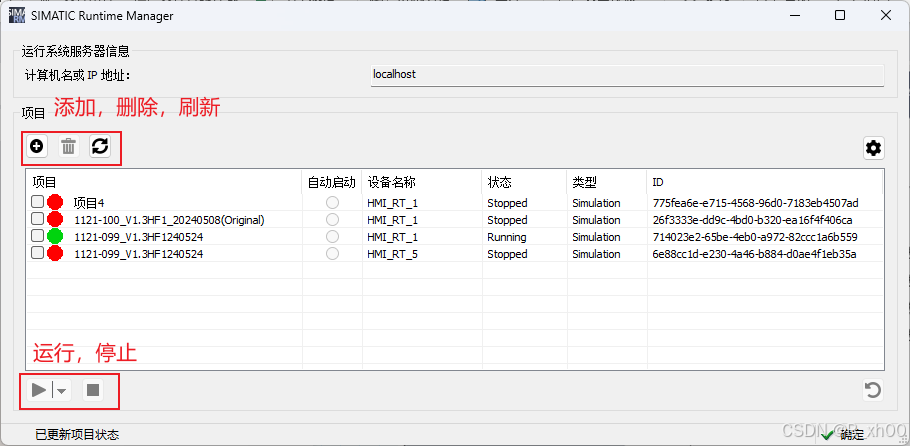
Task: Click the ID column header
Action: 764,182
